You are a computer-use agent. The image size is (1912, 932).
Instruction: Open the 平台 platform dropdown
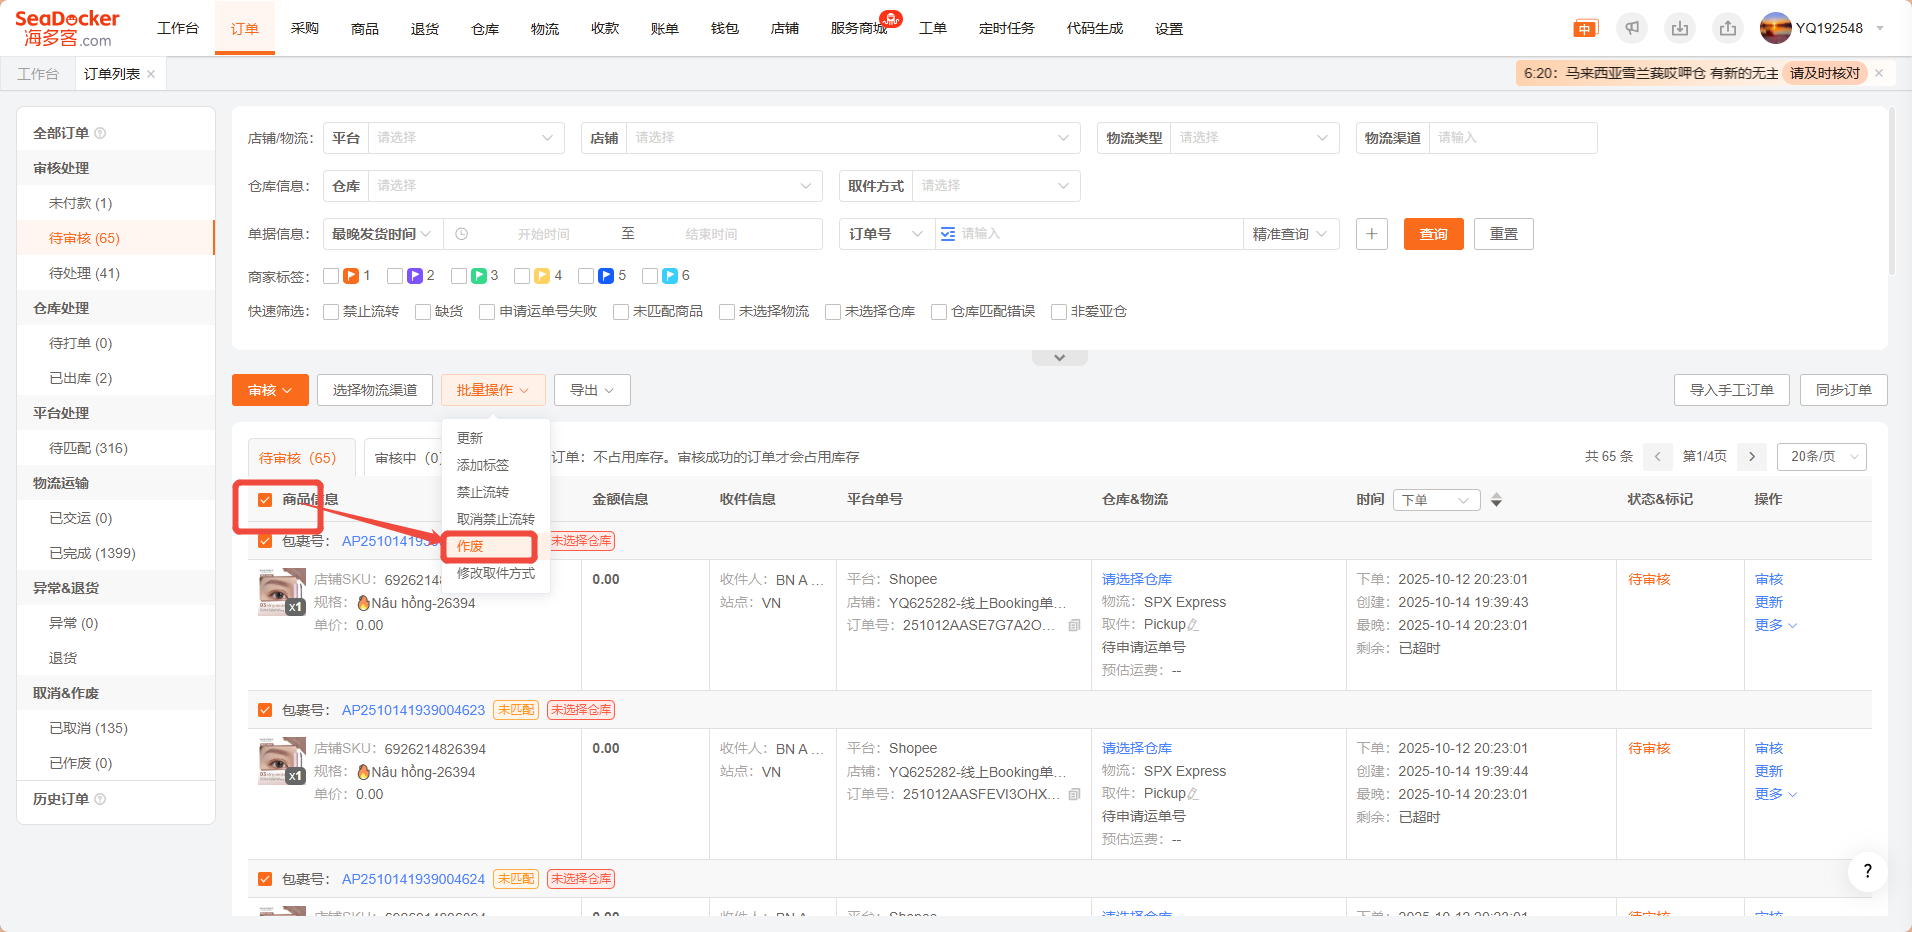click(465, 138)
